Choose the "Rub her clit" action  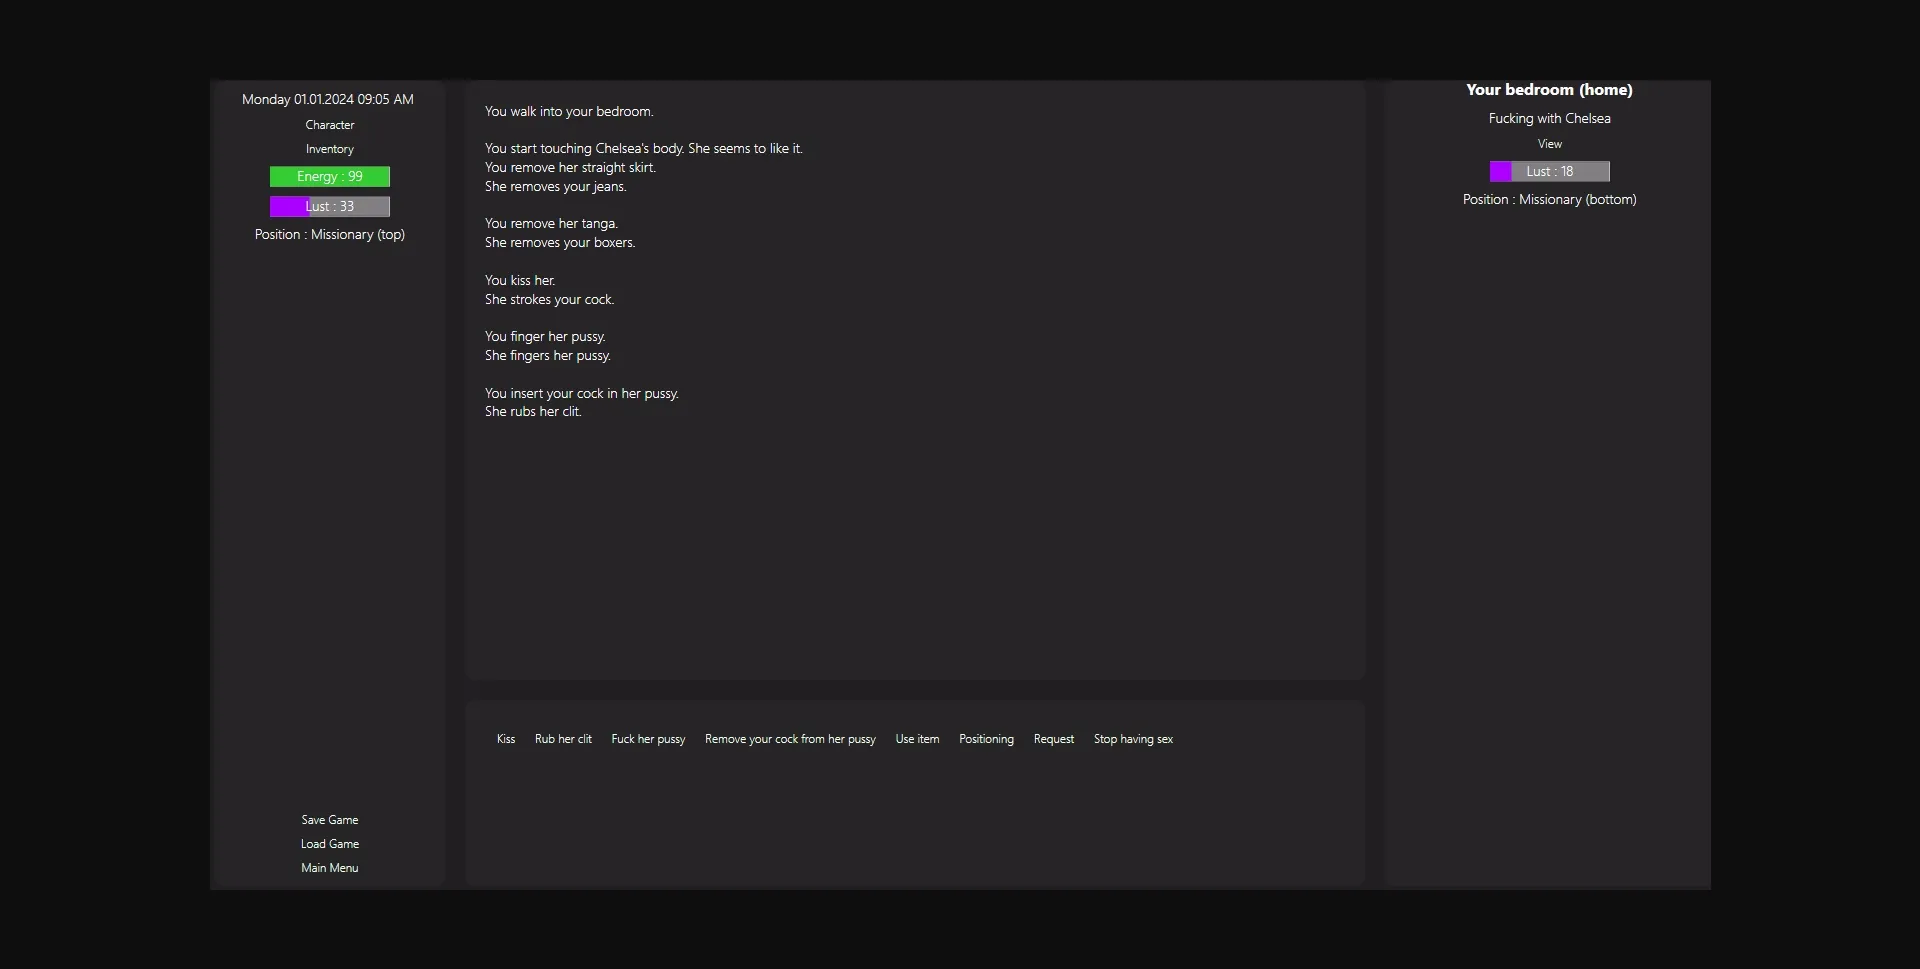pos(563,739)
